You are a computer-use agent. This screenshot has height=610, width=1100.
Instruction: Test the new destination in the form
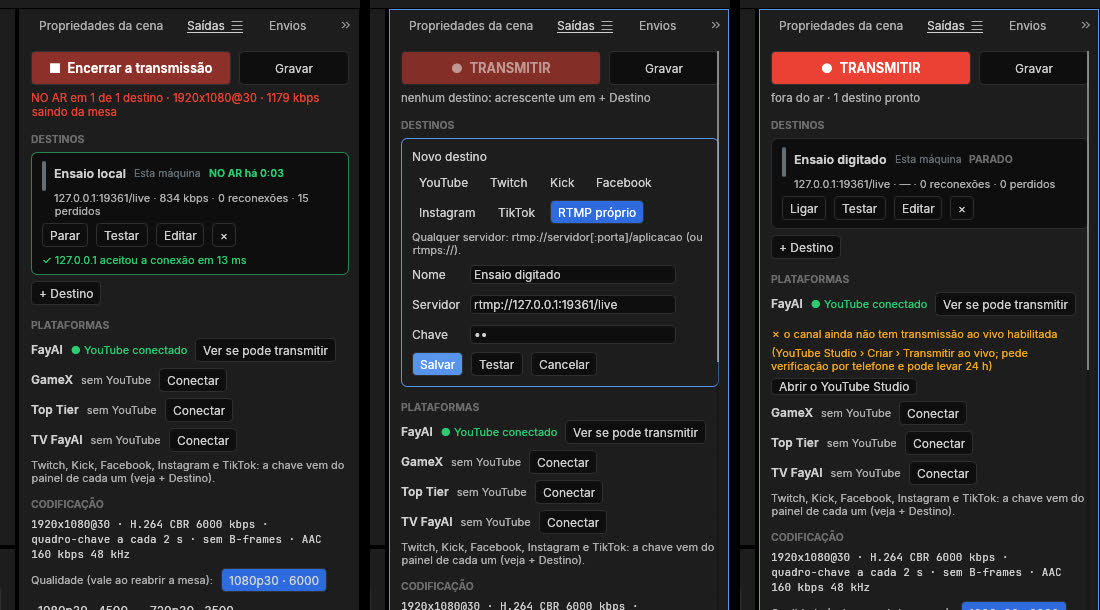coord(497,365)
